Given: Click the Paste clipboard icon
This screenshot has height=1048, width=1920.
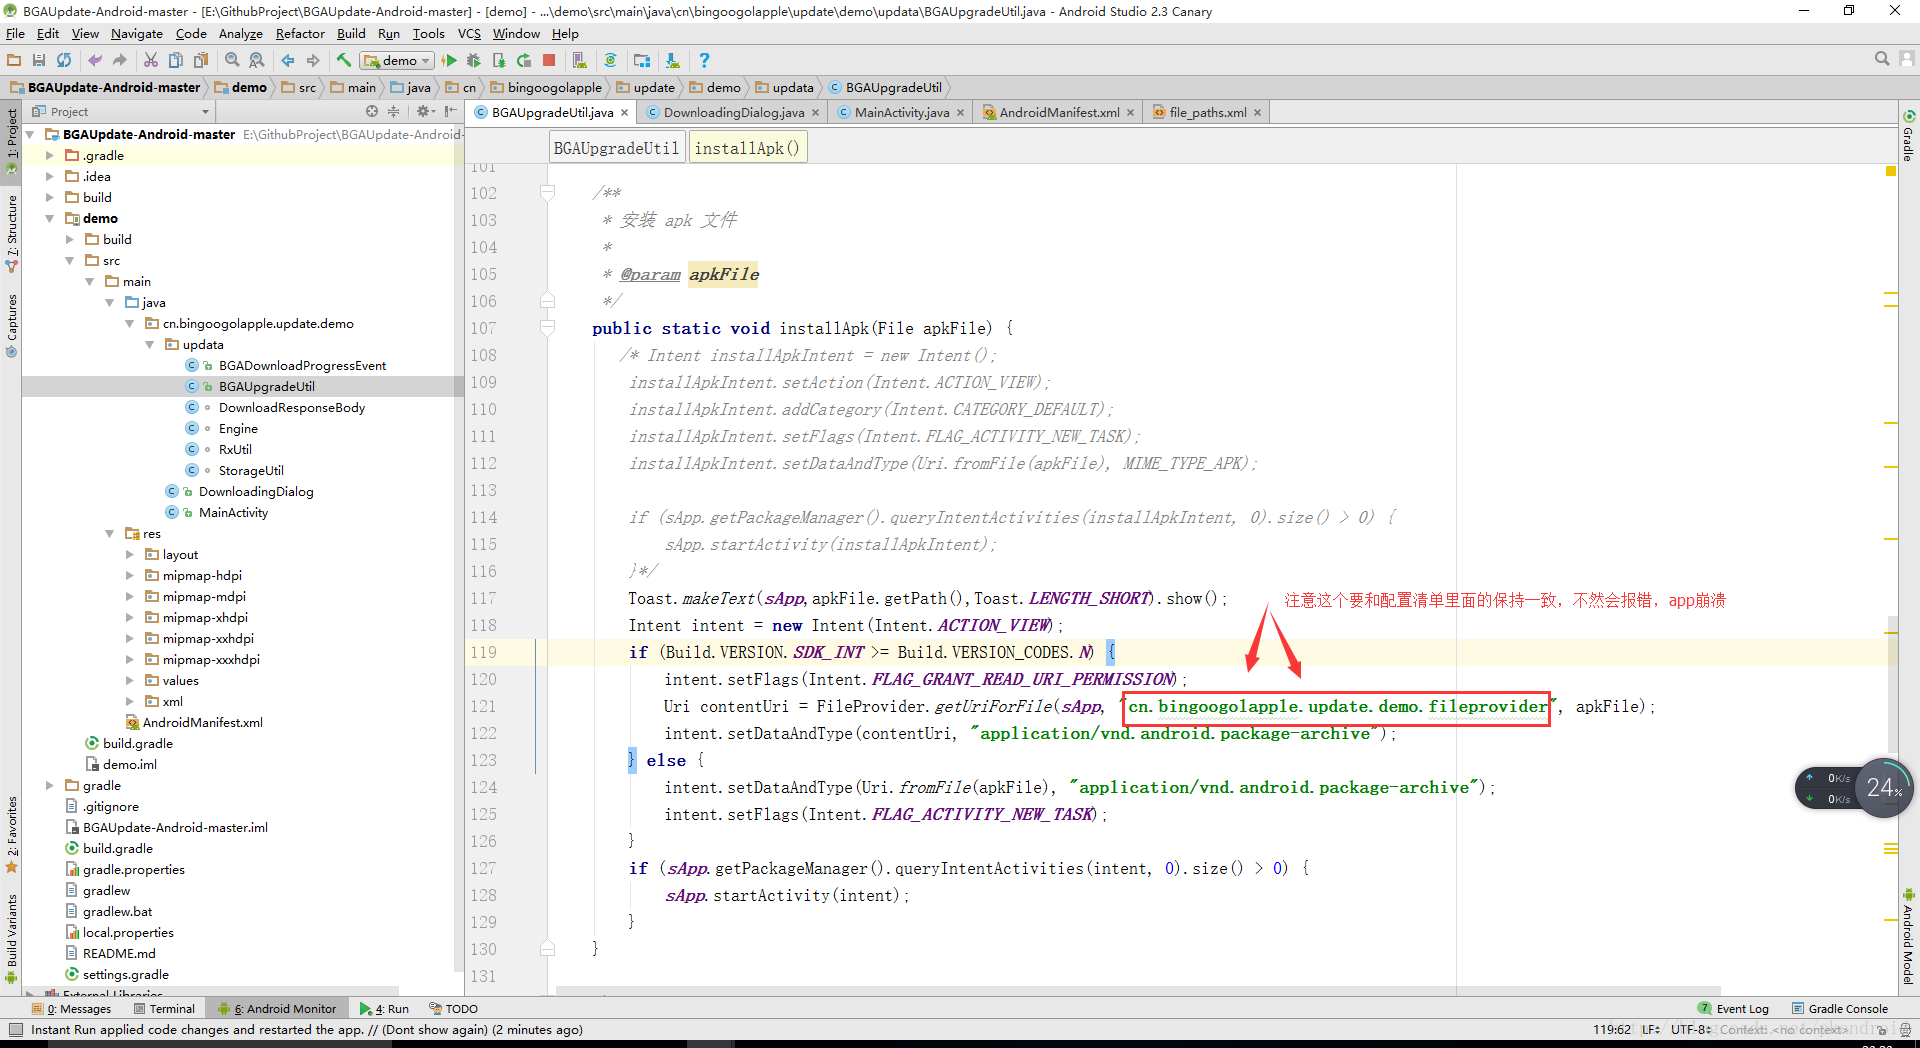Looking at the screenshot, I should click(201, 61).
